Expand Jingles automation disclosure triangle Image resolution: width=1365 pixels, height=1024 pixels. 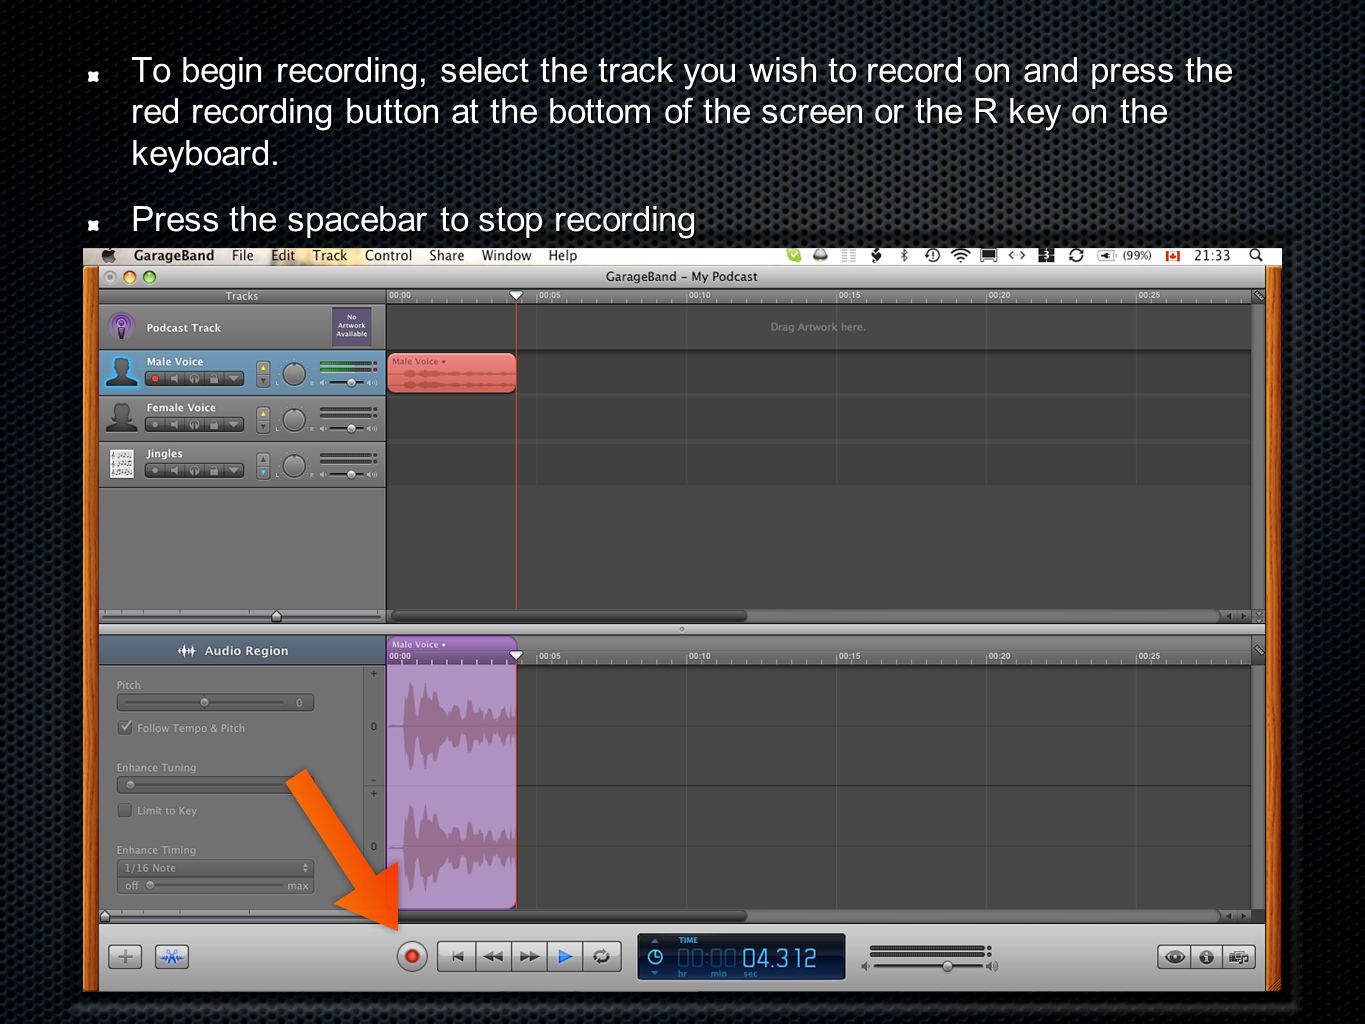pos(233,471)
